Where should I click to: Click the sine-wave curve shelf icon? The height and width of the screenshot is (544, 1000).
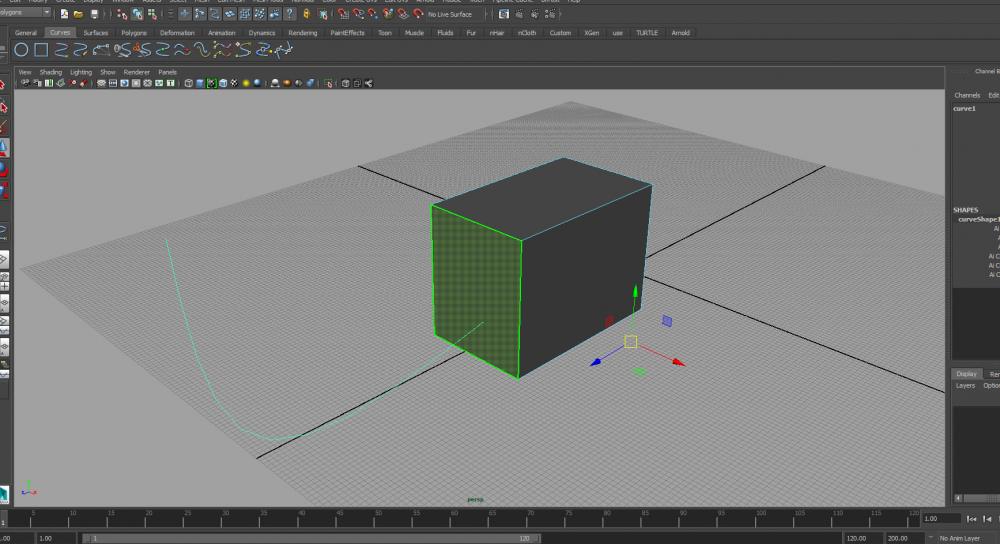pos(202,50)
